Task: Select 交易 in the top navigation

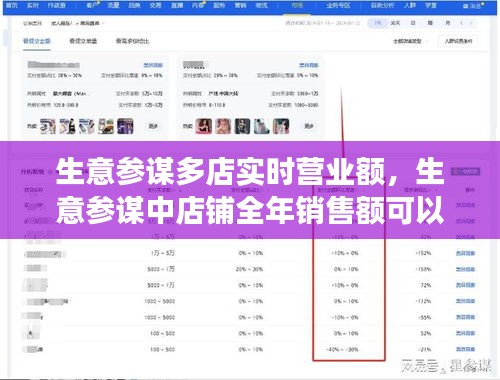Action: pyautogui.click(x=156, y=5)
